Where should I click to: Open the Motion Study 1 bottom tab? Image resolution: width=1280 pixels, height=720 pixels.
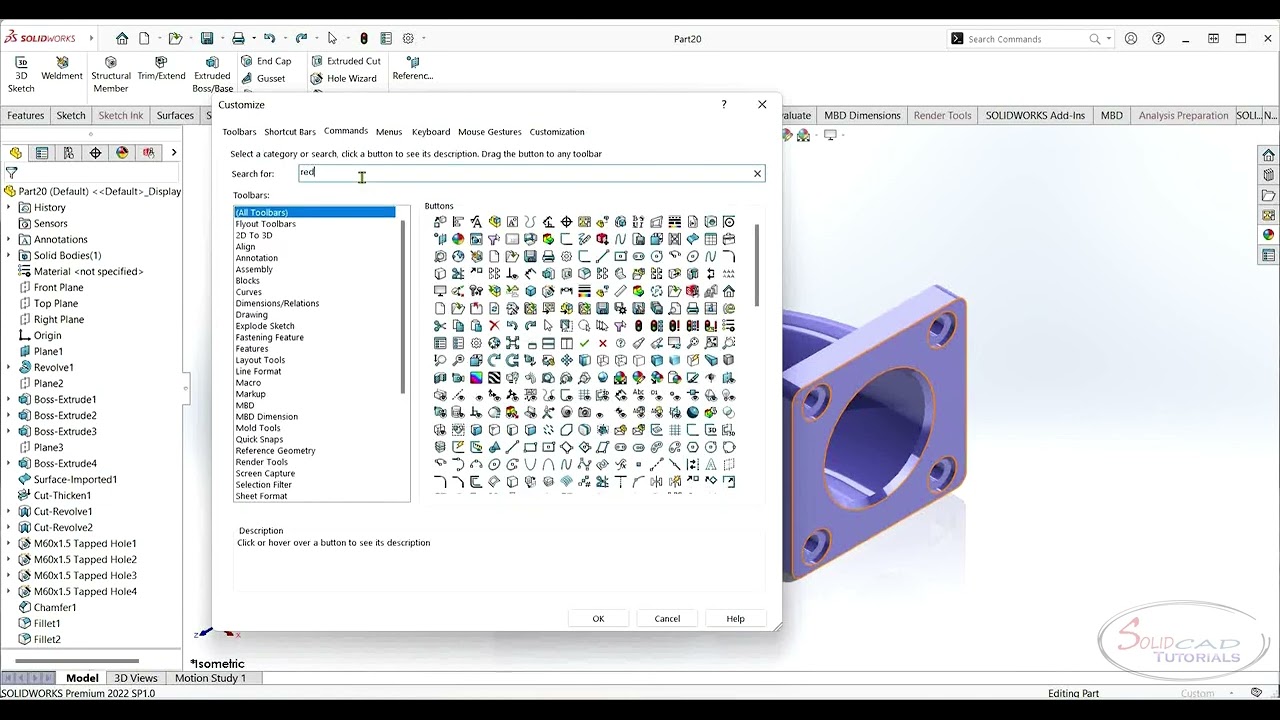click(x=210, y=678)
